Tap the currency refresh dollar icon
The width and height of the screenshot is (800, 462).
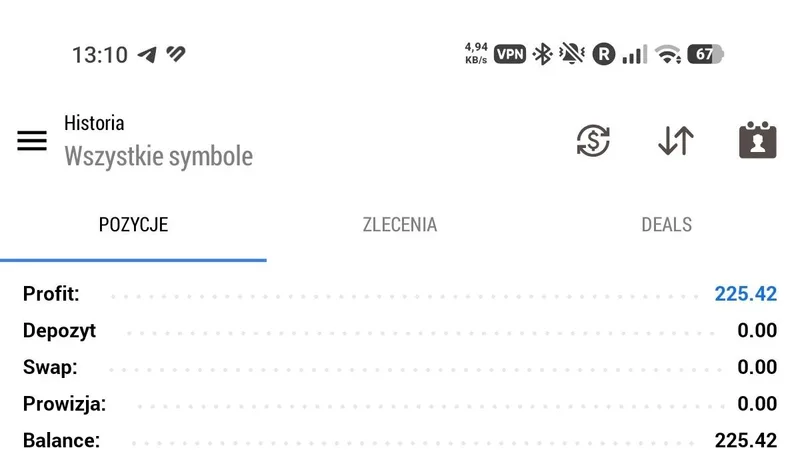[593, 140]
